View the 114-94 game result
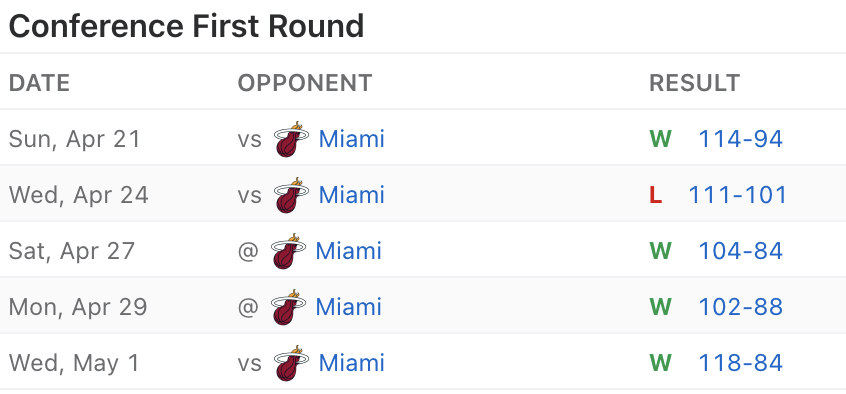The image size is (846, 394). click(x=740, y=139)
